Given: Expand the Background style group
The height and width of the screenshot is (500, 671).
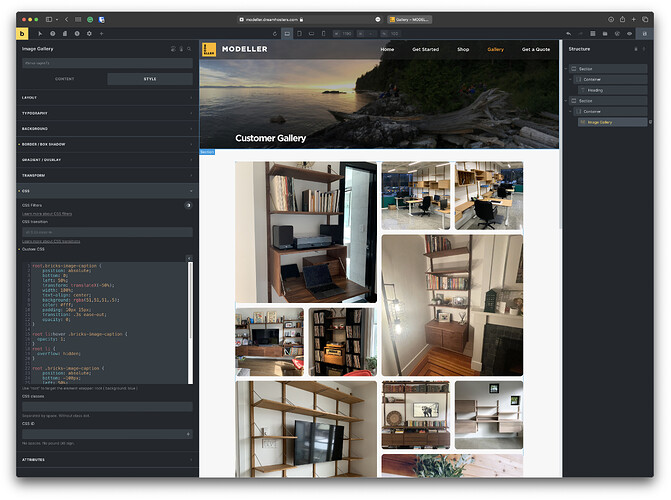Looking at the screenshot, I should pyautogui.click(x=107, y=128).
